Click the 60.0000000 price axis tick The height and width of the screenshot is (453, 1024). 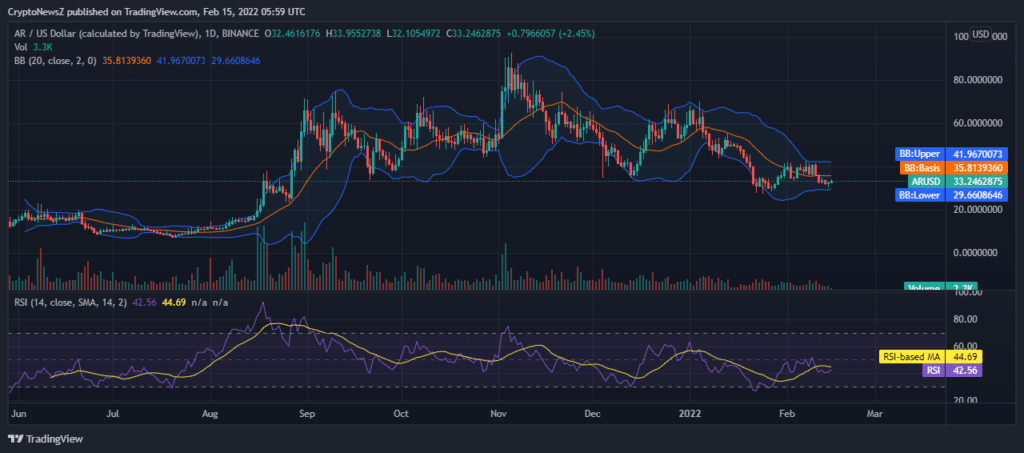(978, 123)
